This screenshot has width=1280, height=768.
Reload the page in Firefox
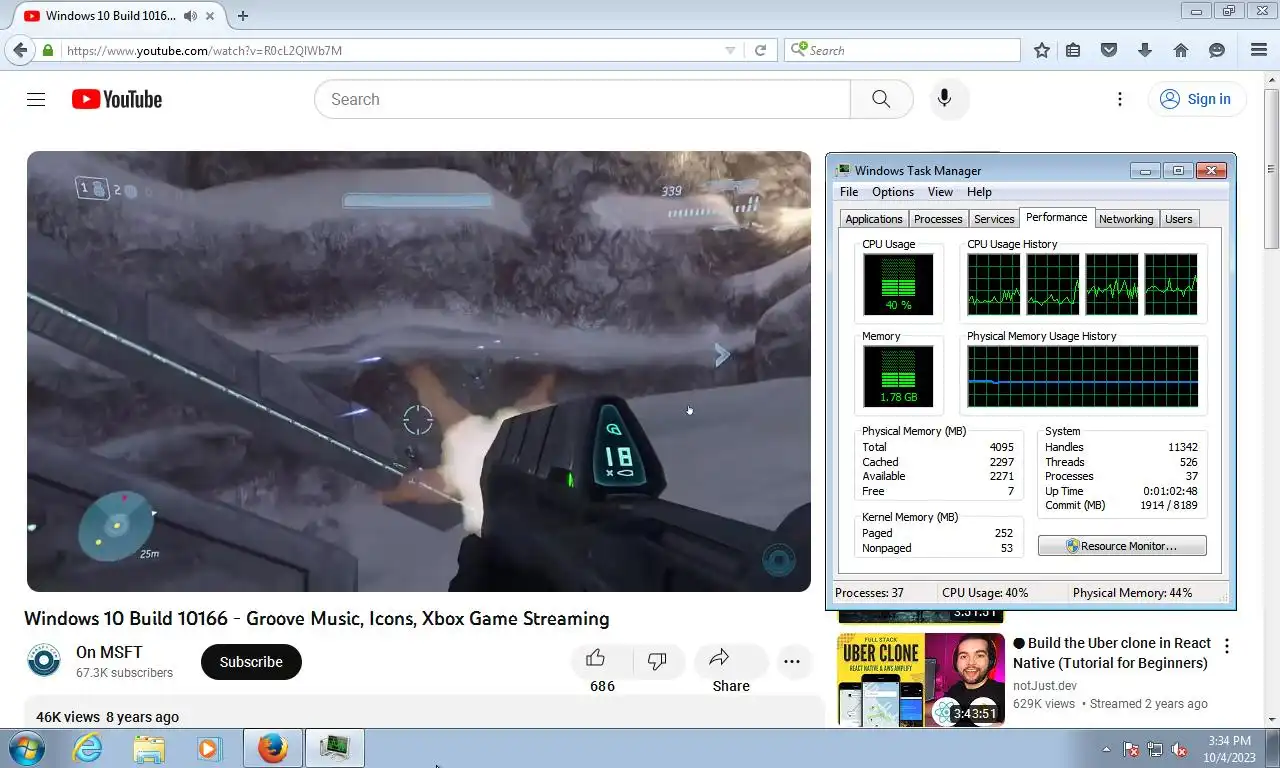(760, 50)
